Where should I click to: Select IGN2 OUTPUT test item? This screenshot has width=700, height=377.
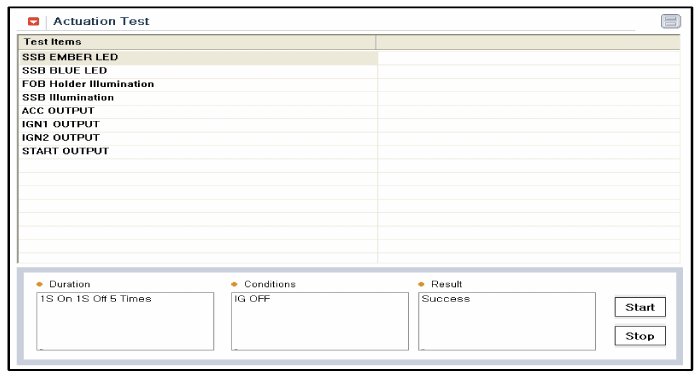[198, 138]
